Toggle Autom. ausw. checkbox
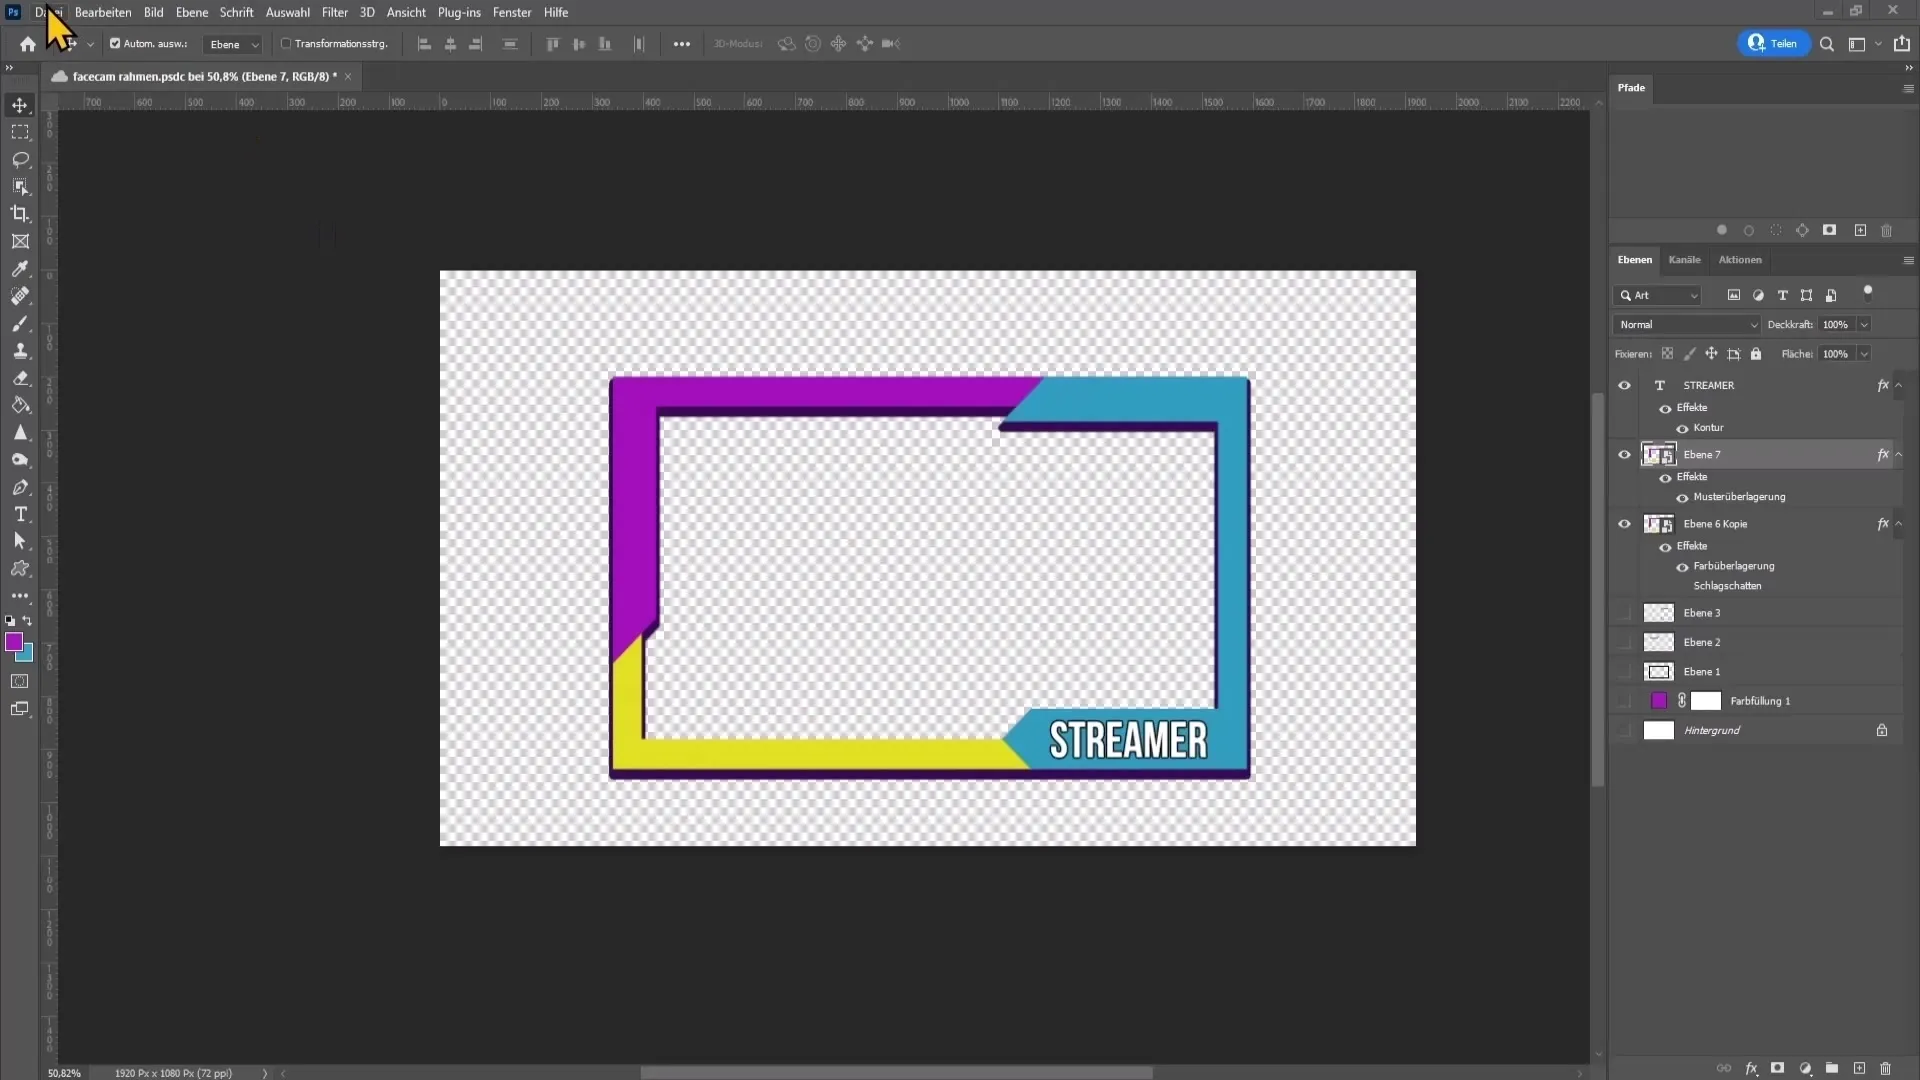 click(115, 44)
